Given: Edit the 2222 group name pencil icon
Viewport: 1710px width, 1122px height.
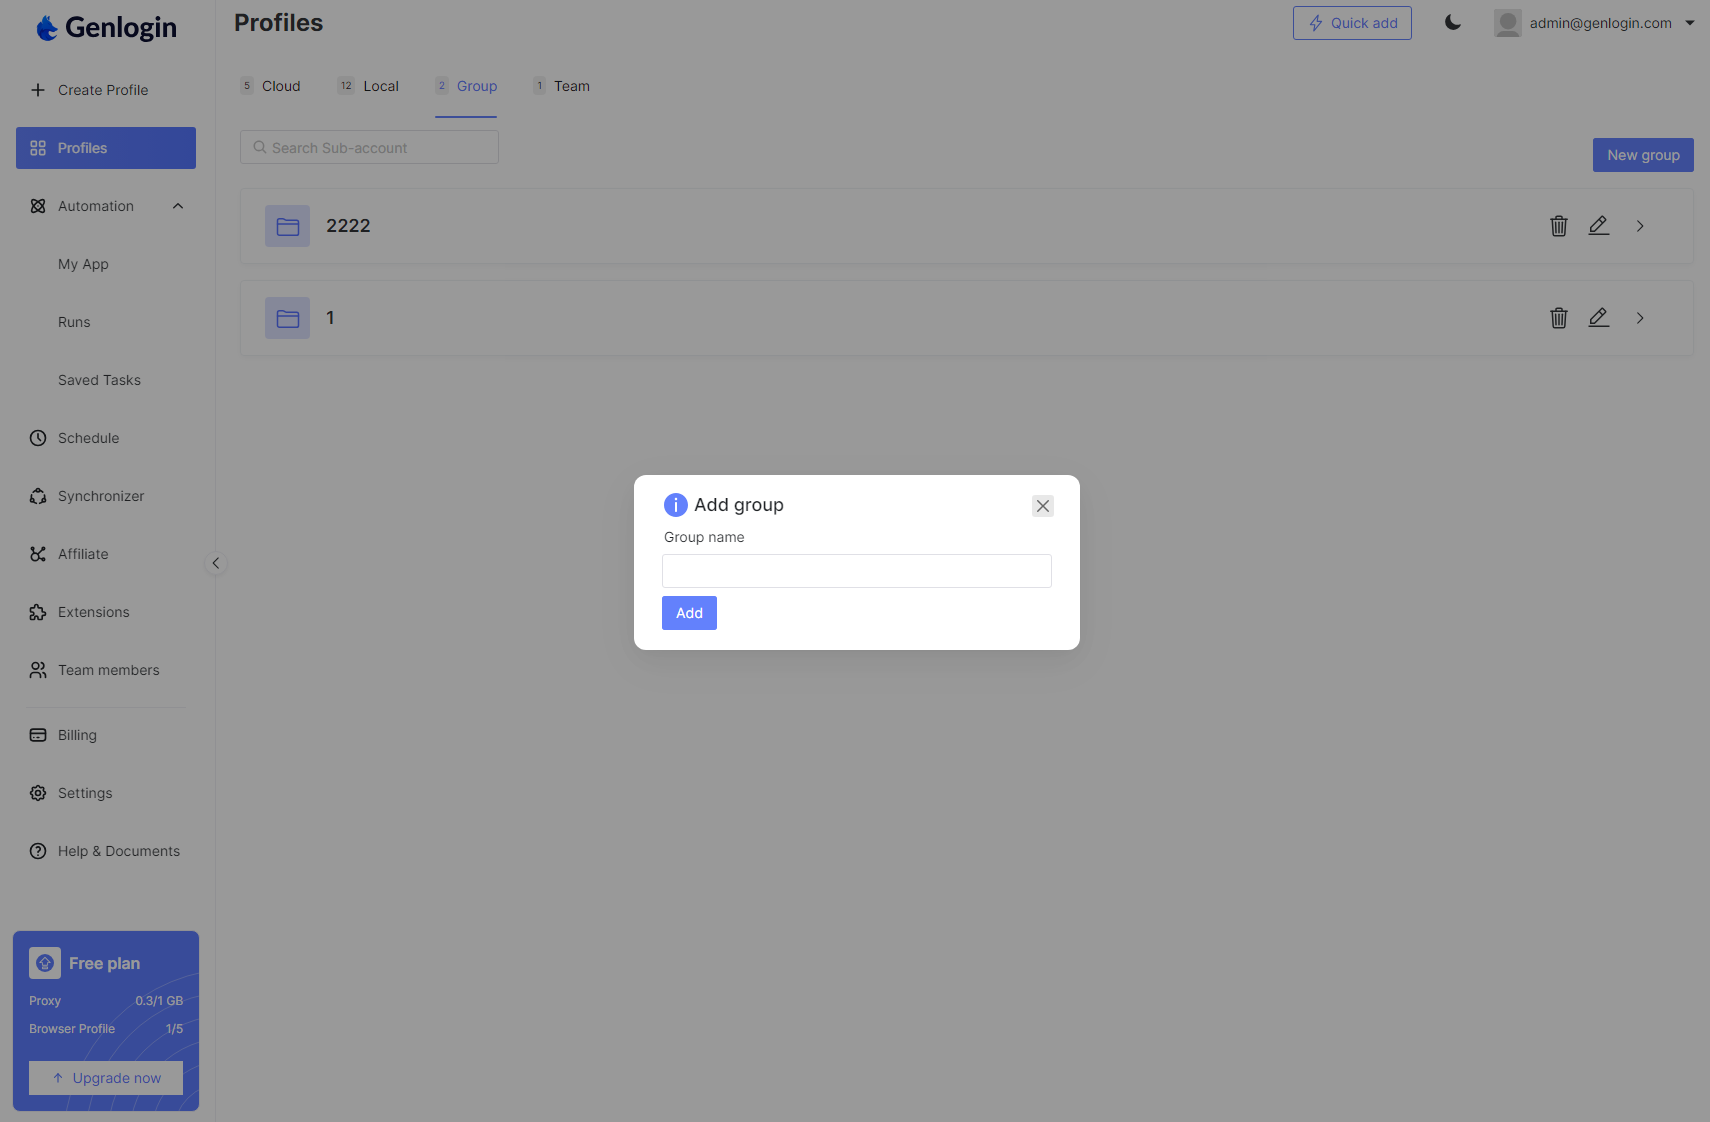Looking at the screenshot, I should click(1598, 226).
